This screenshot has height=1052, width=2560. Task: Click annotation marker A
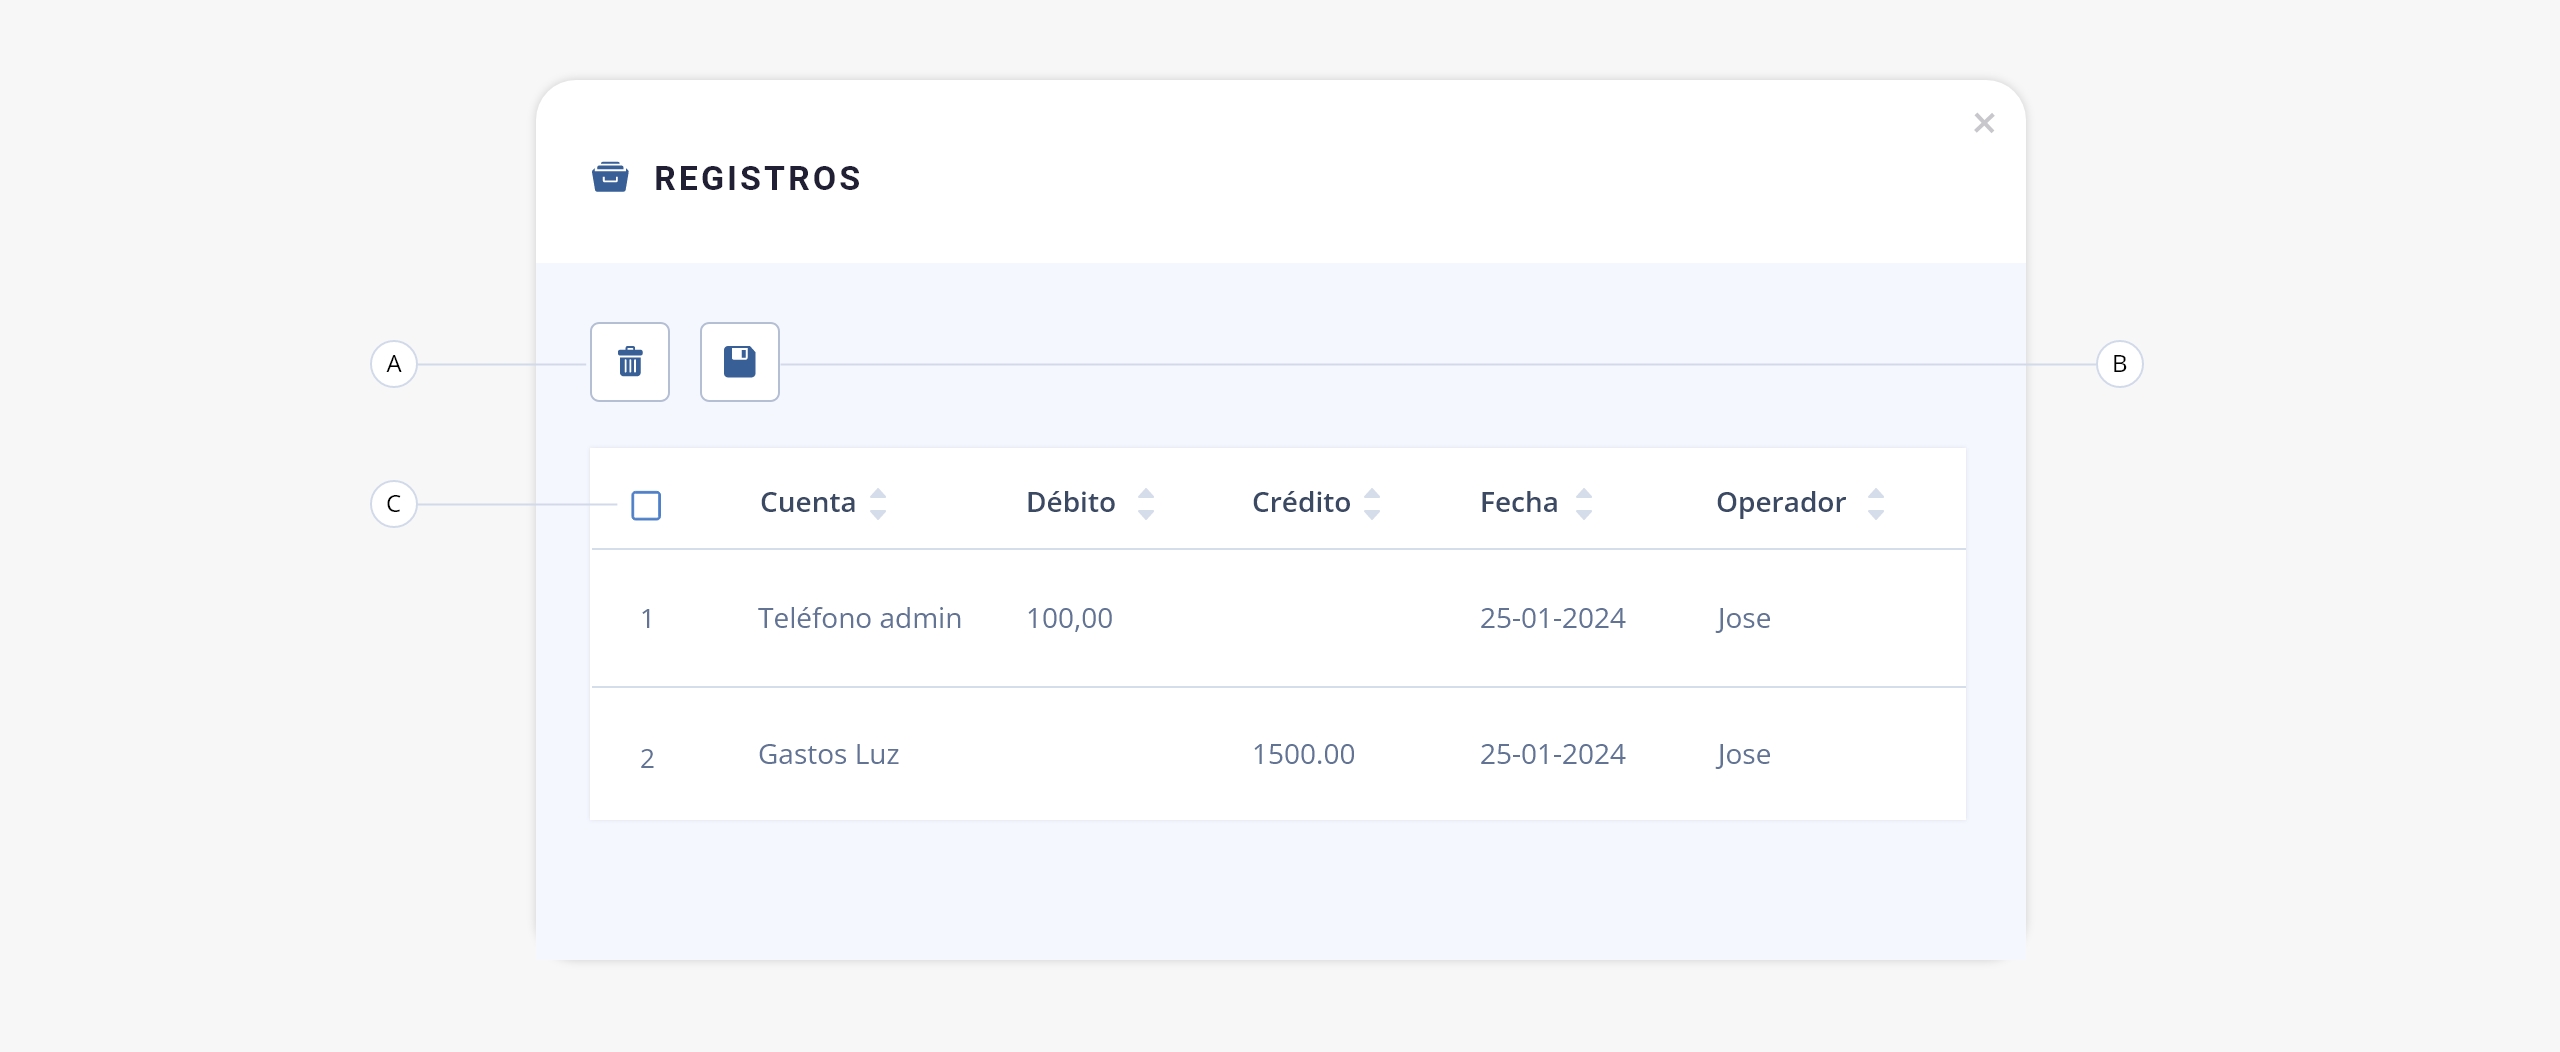coord(394,364)
